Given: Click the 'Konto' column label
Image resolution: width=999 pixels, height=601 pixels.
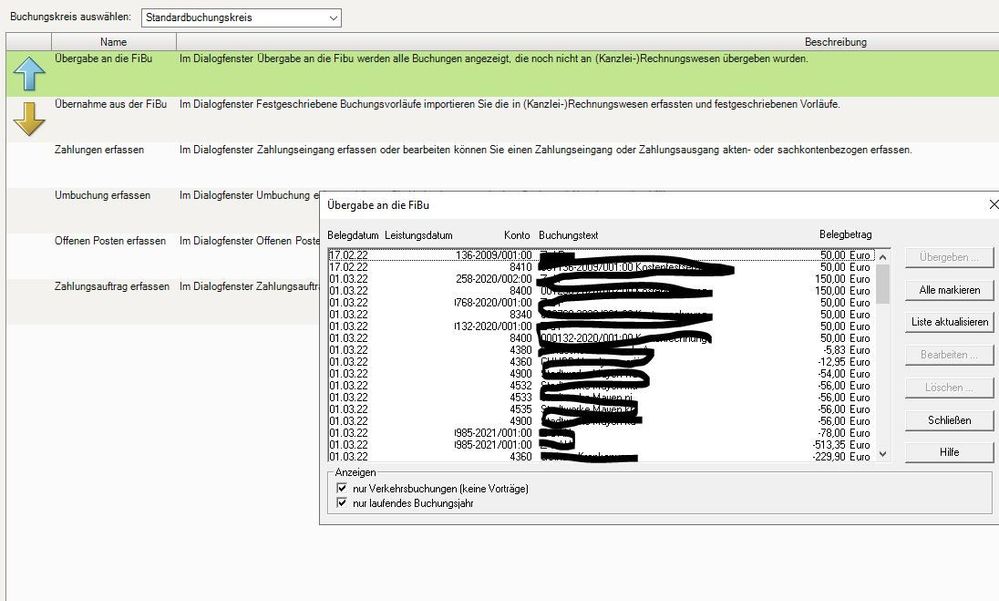Looking at the screenshot, I should (x=517, y=235).
